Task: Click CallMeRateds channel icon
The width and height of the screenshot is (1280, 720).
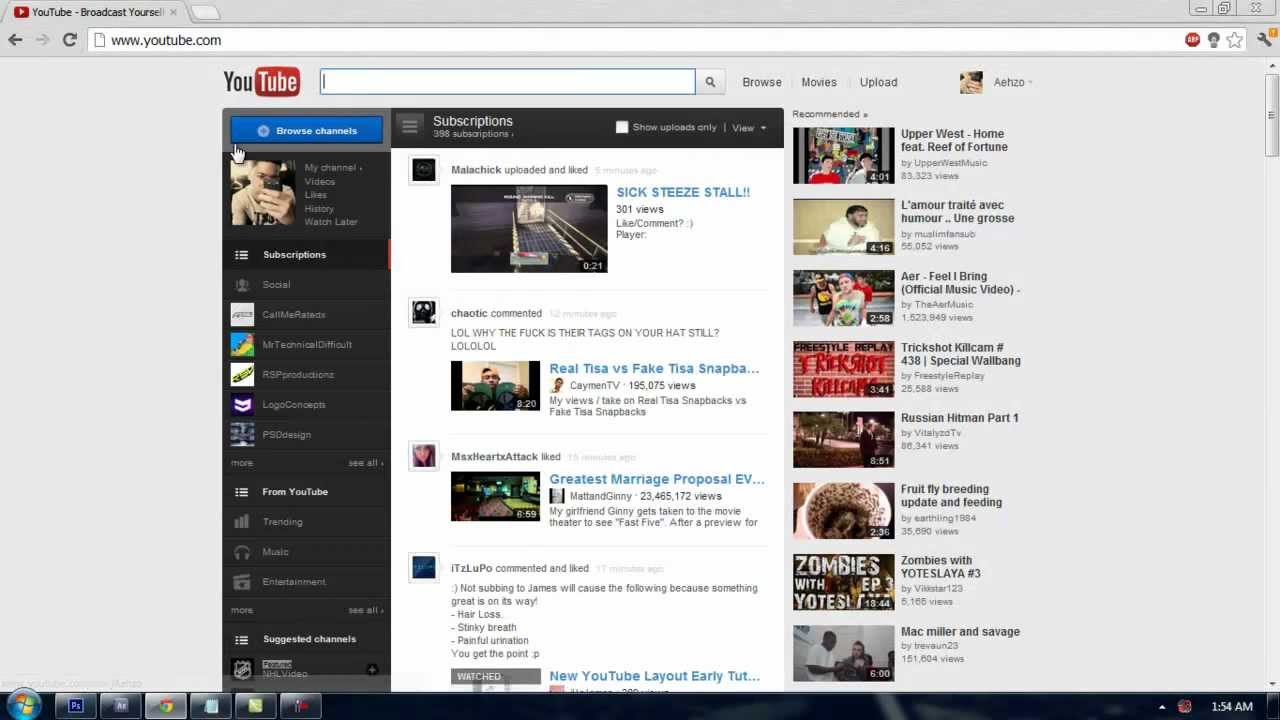Action: click(x=242, y=315)
